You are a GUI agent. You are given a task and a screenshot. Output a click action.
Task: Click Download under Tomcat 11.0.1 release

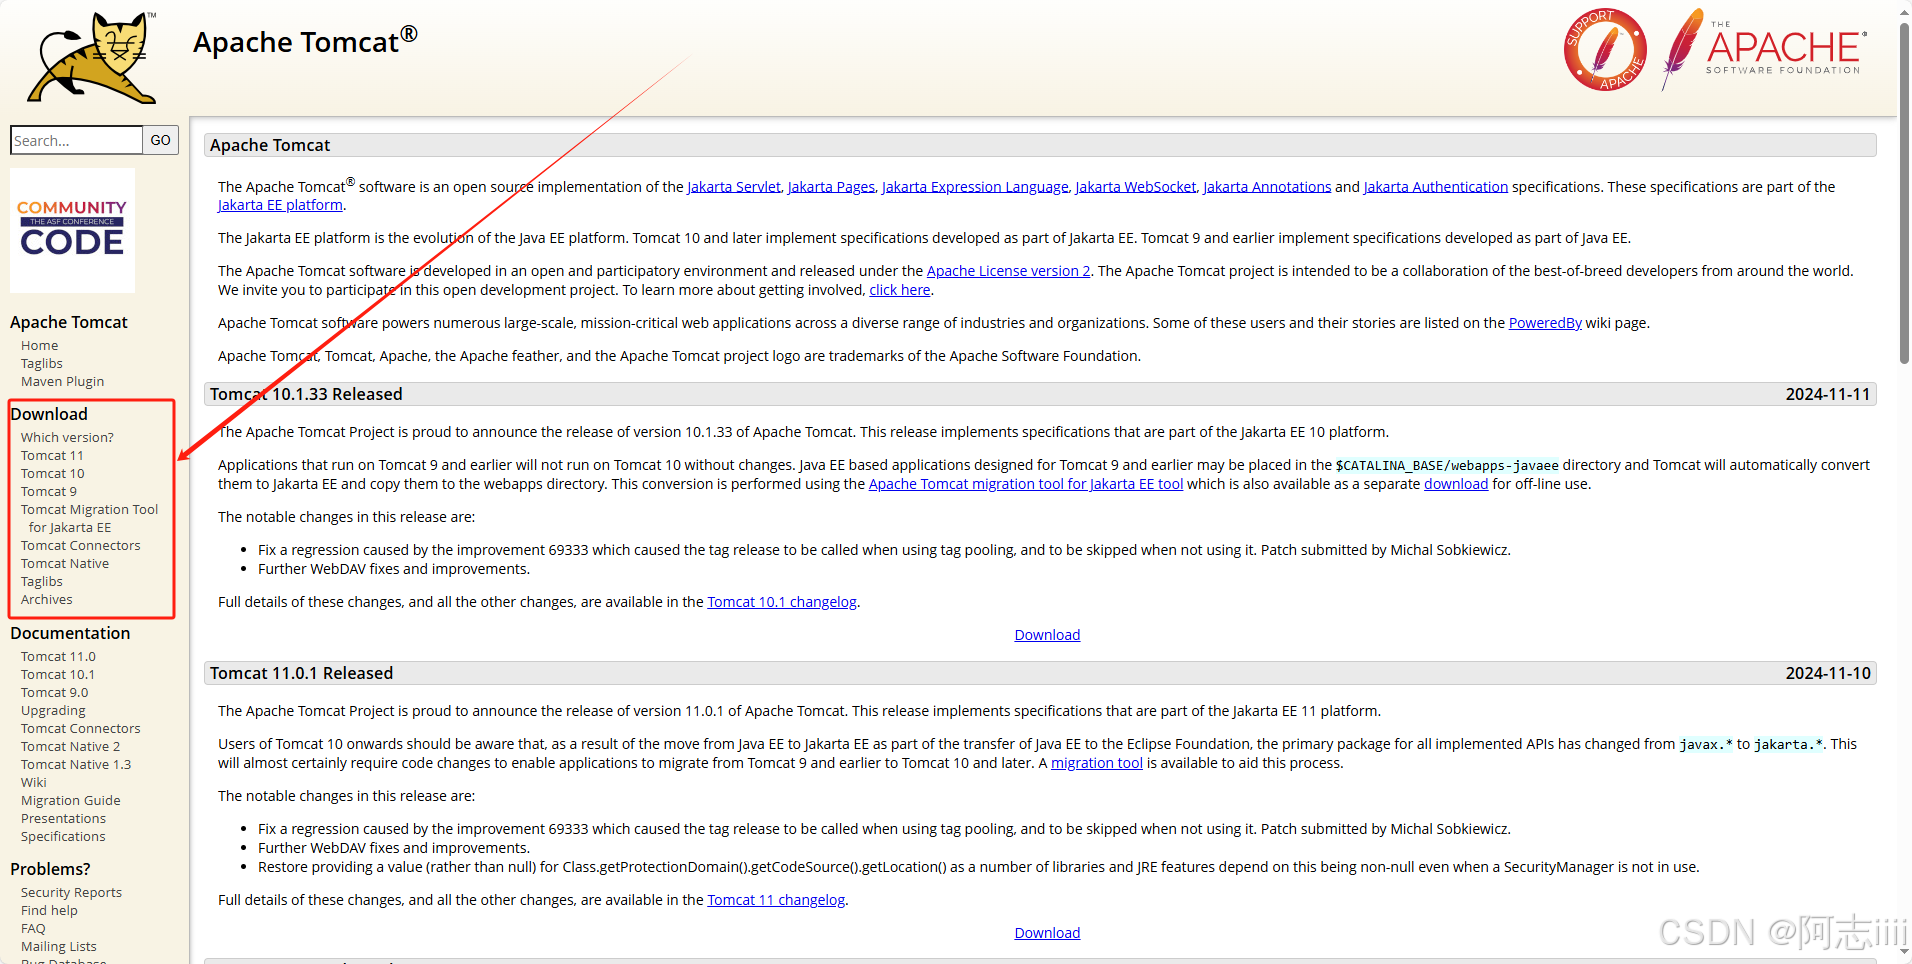click(x=1047, y=933)
